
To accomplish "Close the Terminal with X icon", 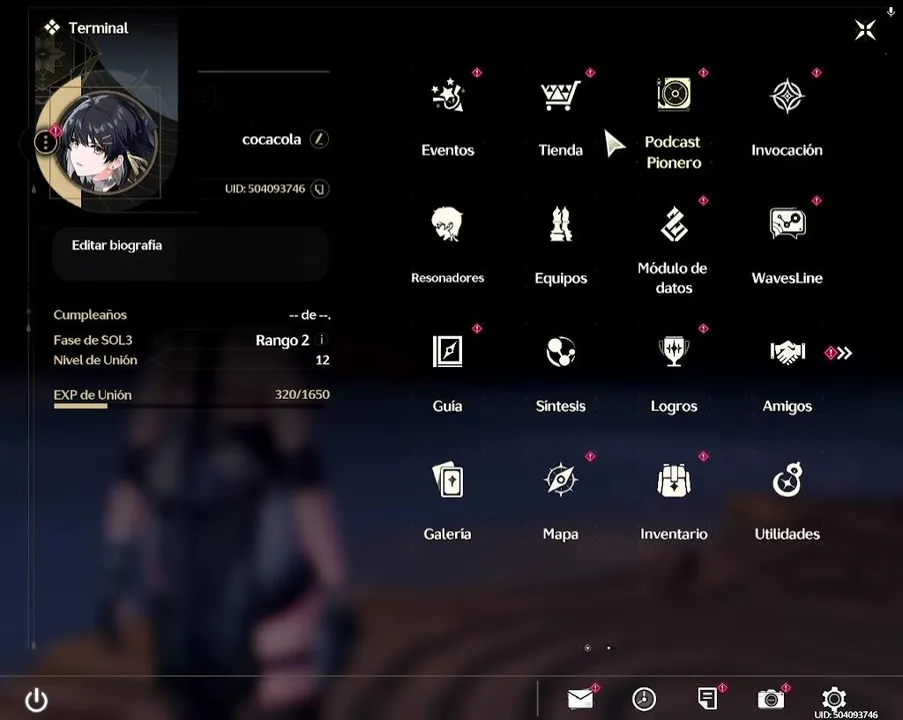I will click(865, 30).
